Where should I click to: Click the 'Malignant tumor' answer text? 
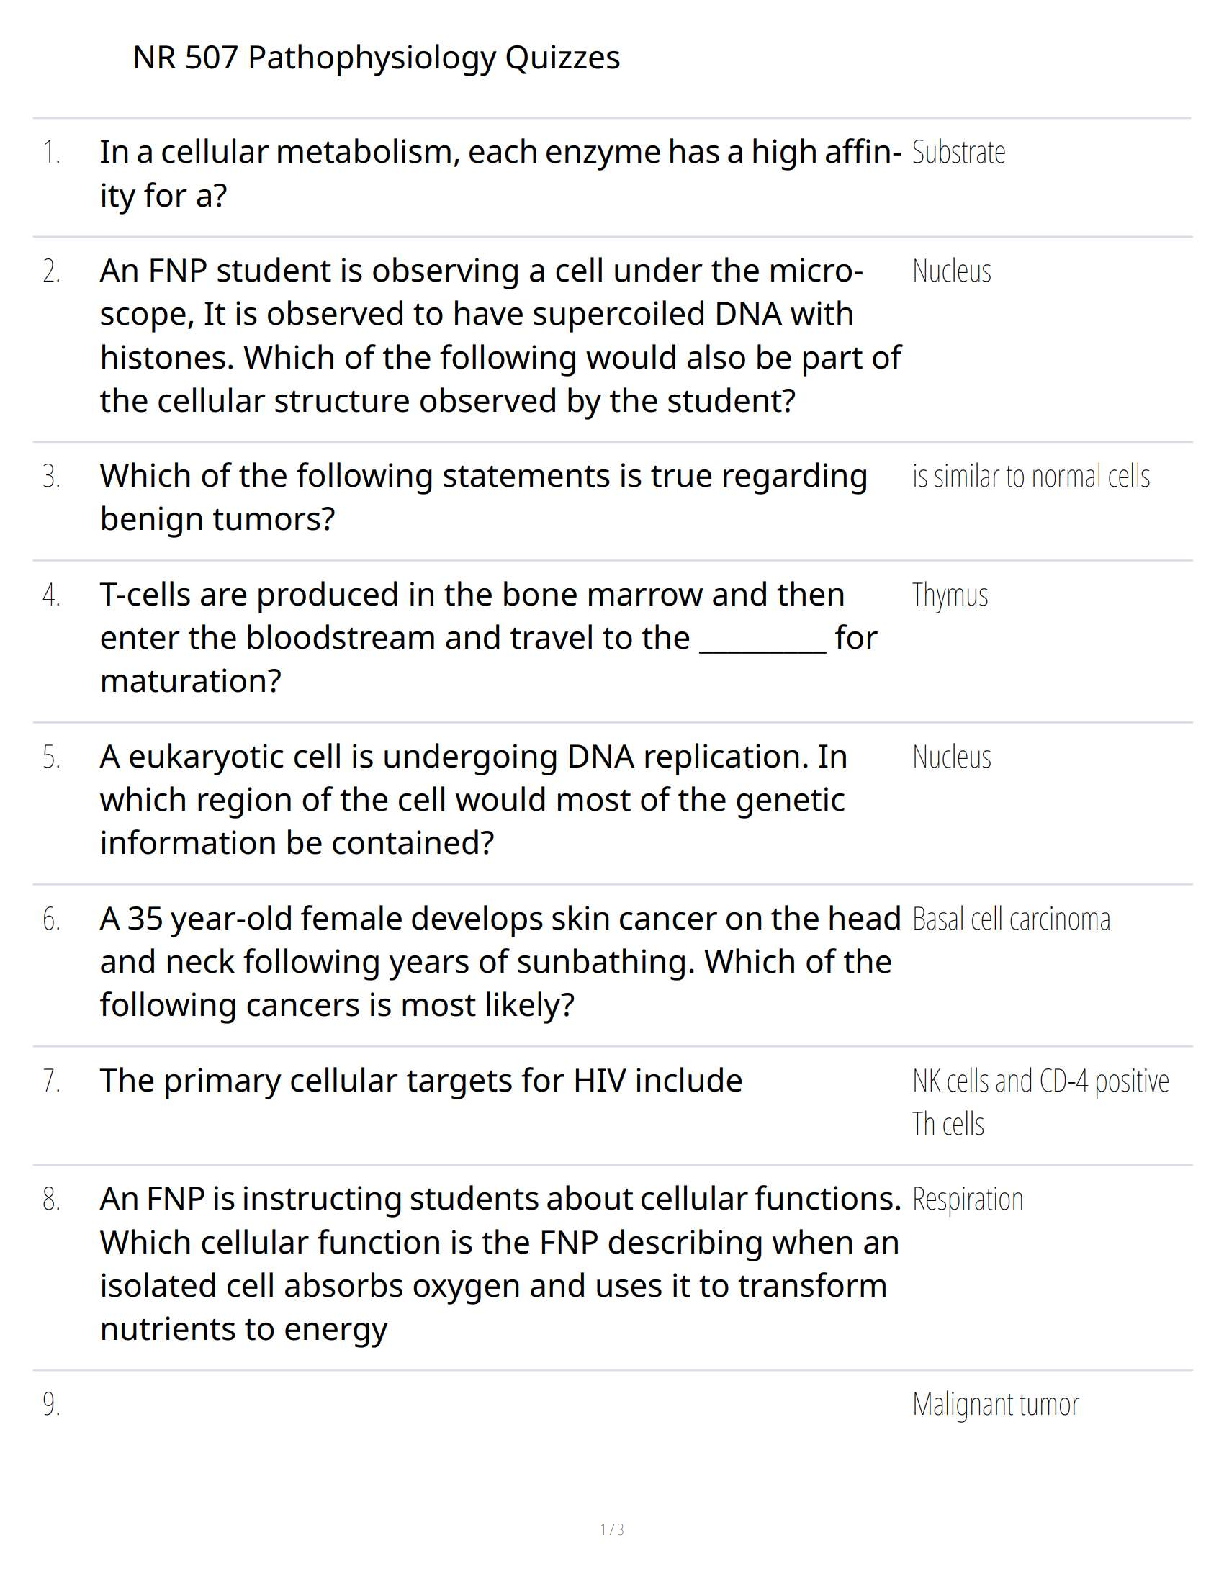click(x=995, y=1405)
